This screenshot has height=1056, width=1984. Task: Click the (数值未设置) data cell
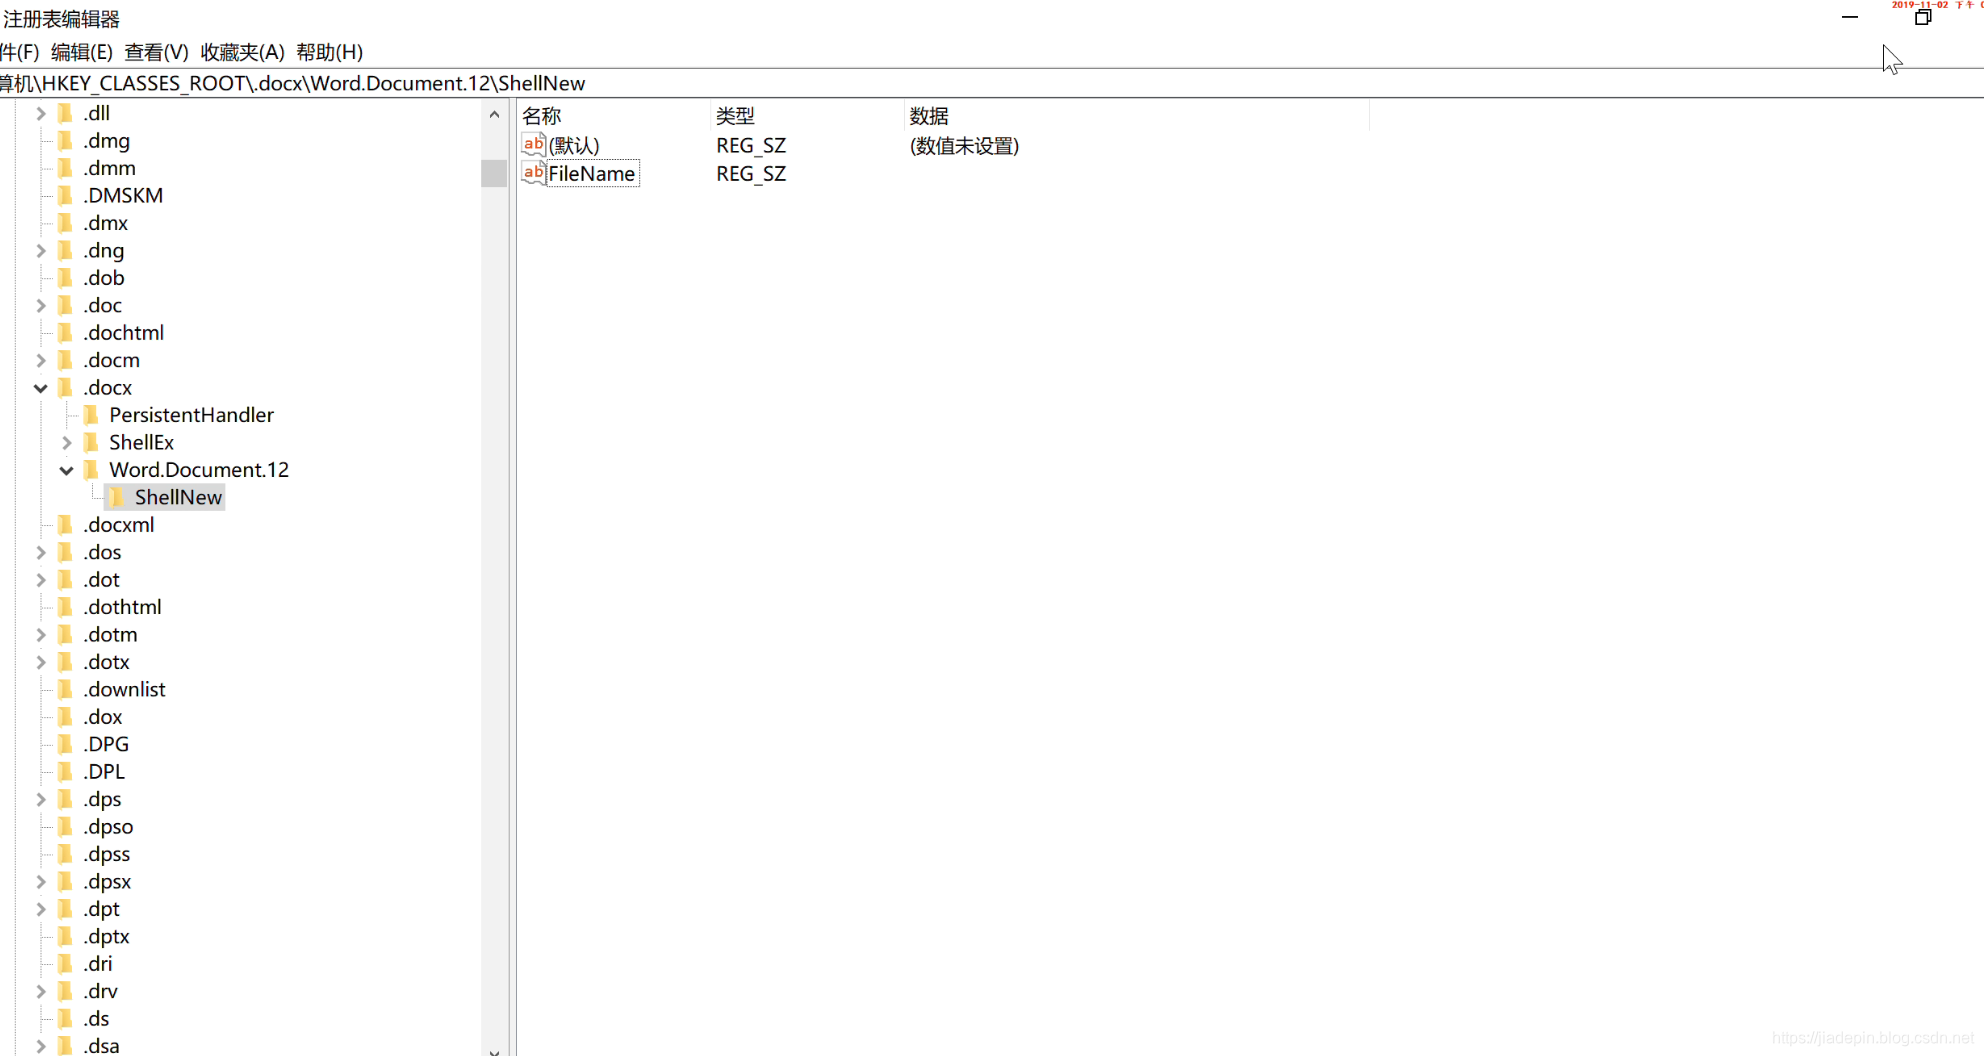964,146
